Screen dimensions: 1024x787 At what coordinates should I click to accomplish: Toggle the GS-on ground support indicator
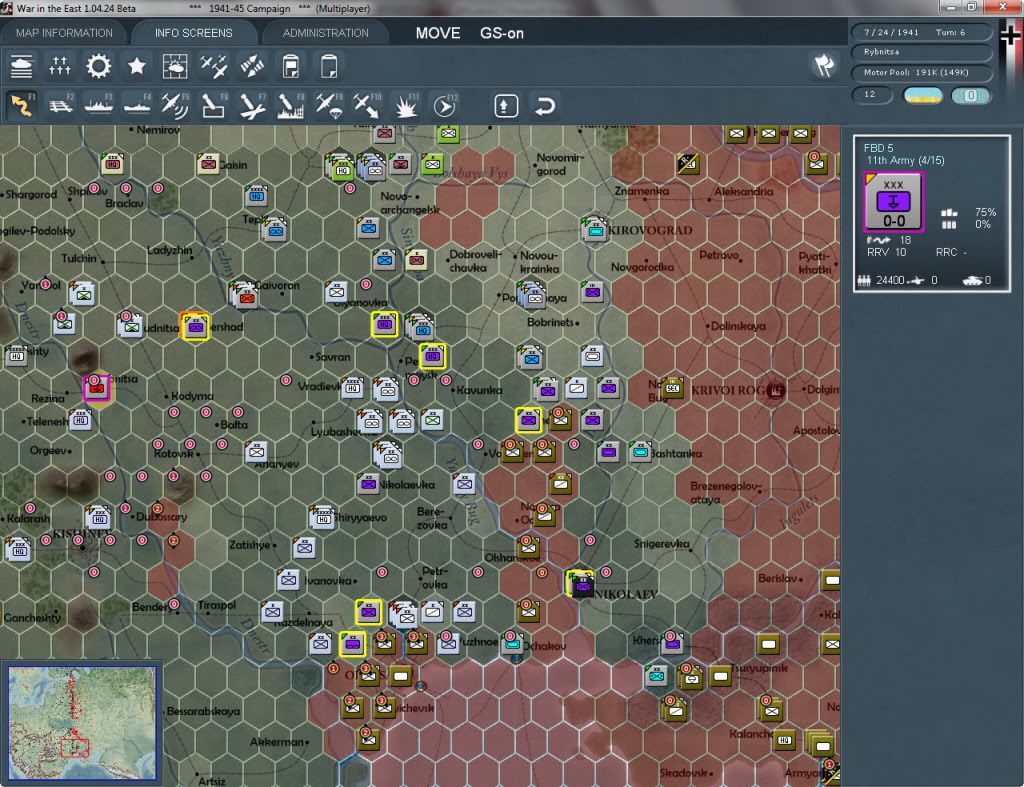[502, 33]
